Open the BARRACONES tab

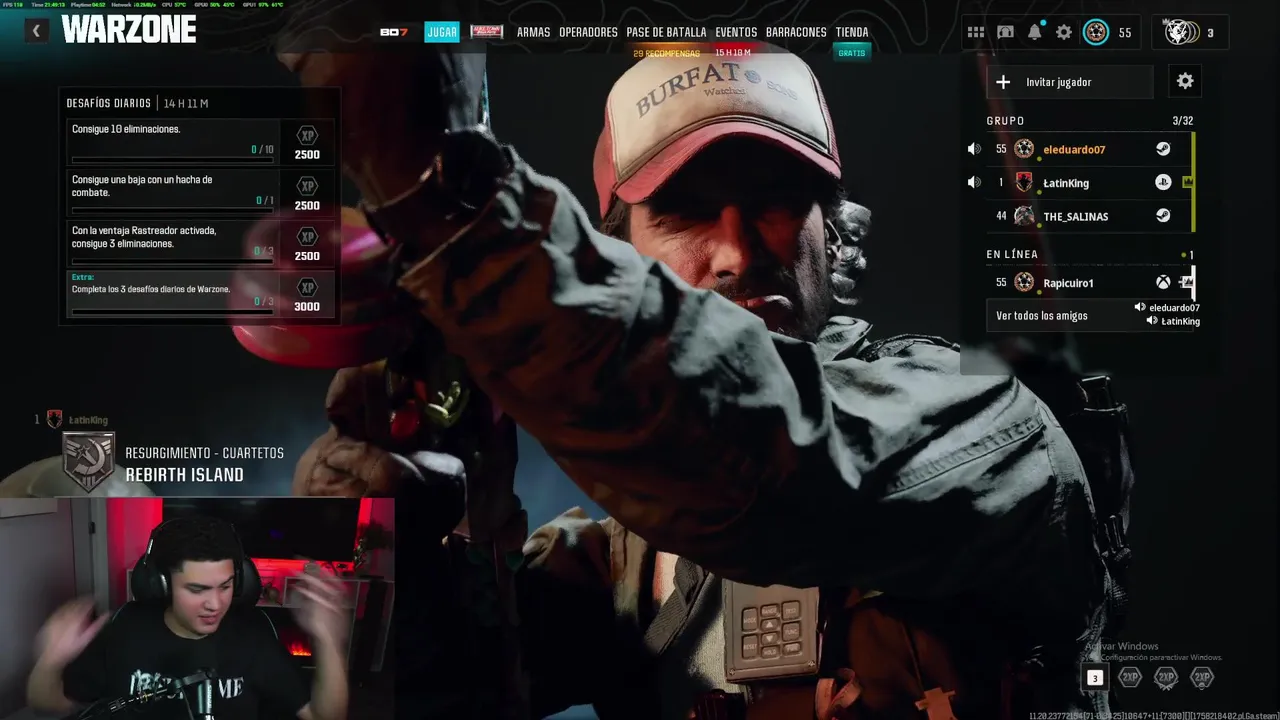pyautogui.click(x=796, y=32)
